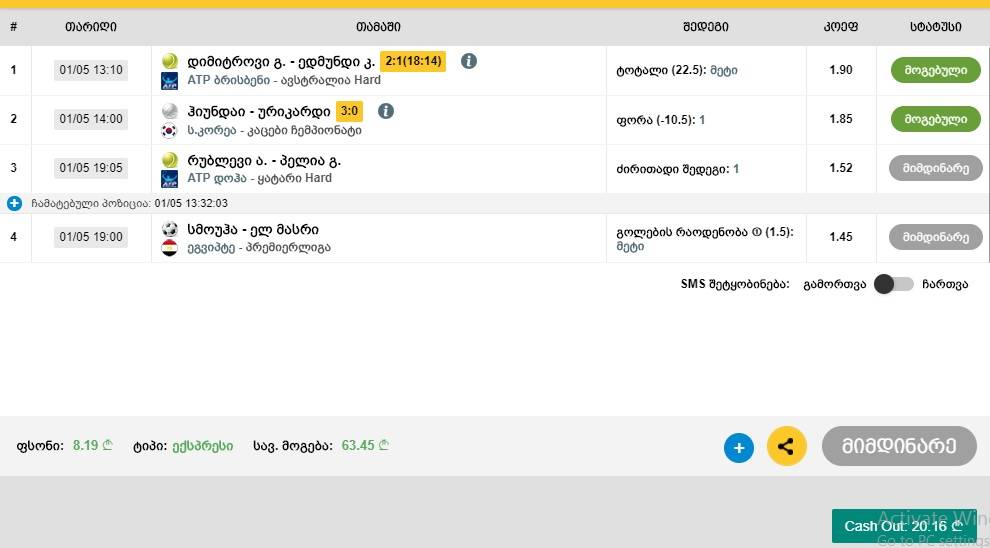Click მოგებული status in row 2

click(936, 119)
